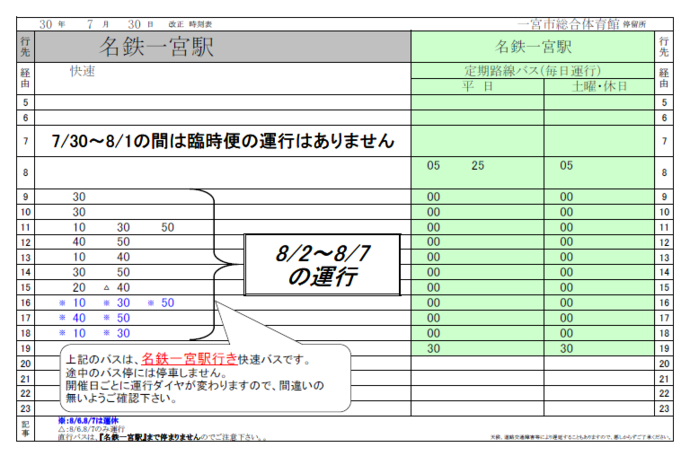Click the callout line ending 無いようご確認下さい
The height and width of the screenshot is (456, 690).
click(122, 398)
